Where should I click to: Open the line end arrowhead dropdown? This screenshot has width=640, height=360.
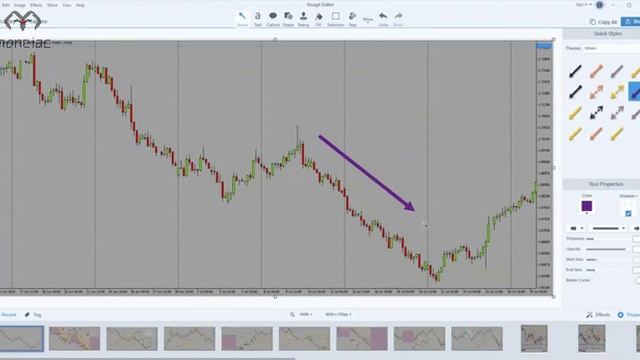click(636, 228)
